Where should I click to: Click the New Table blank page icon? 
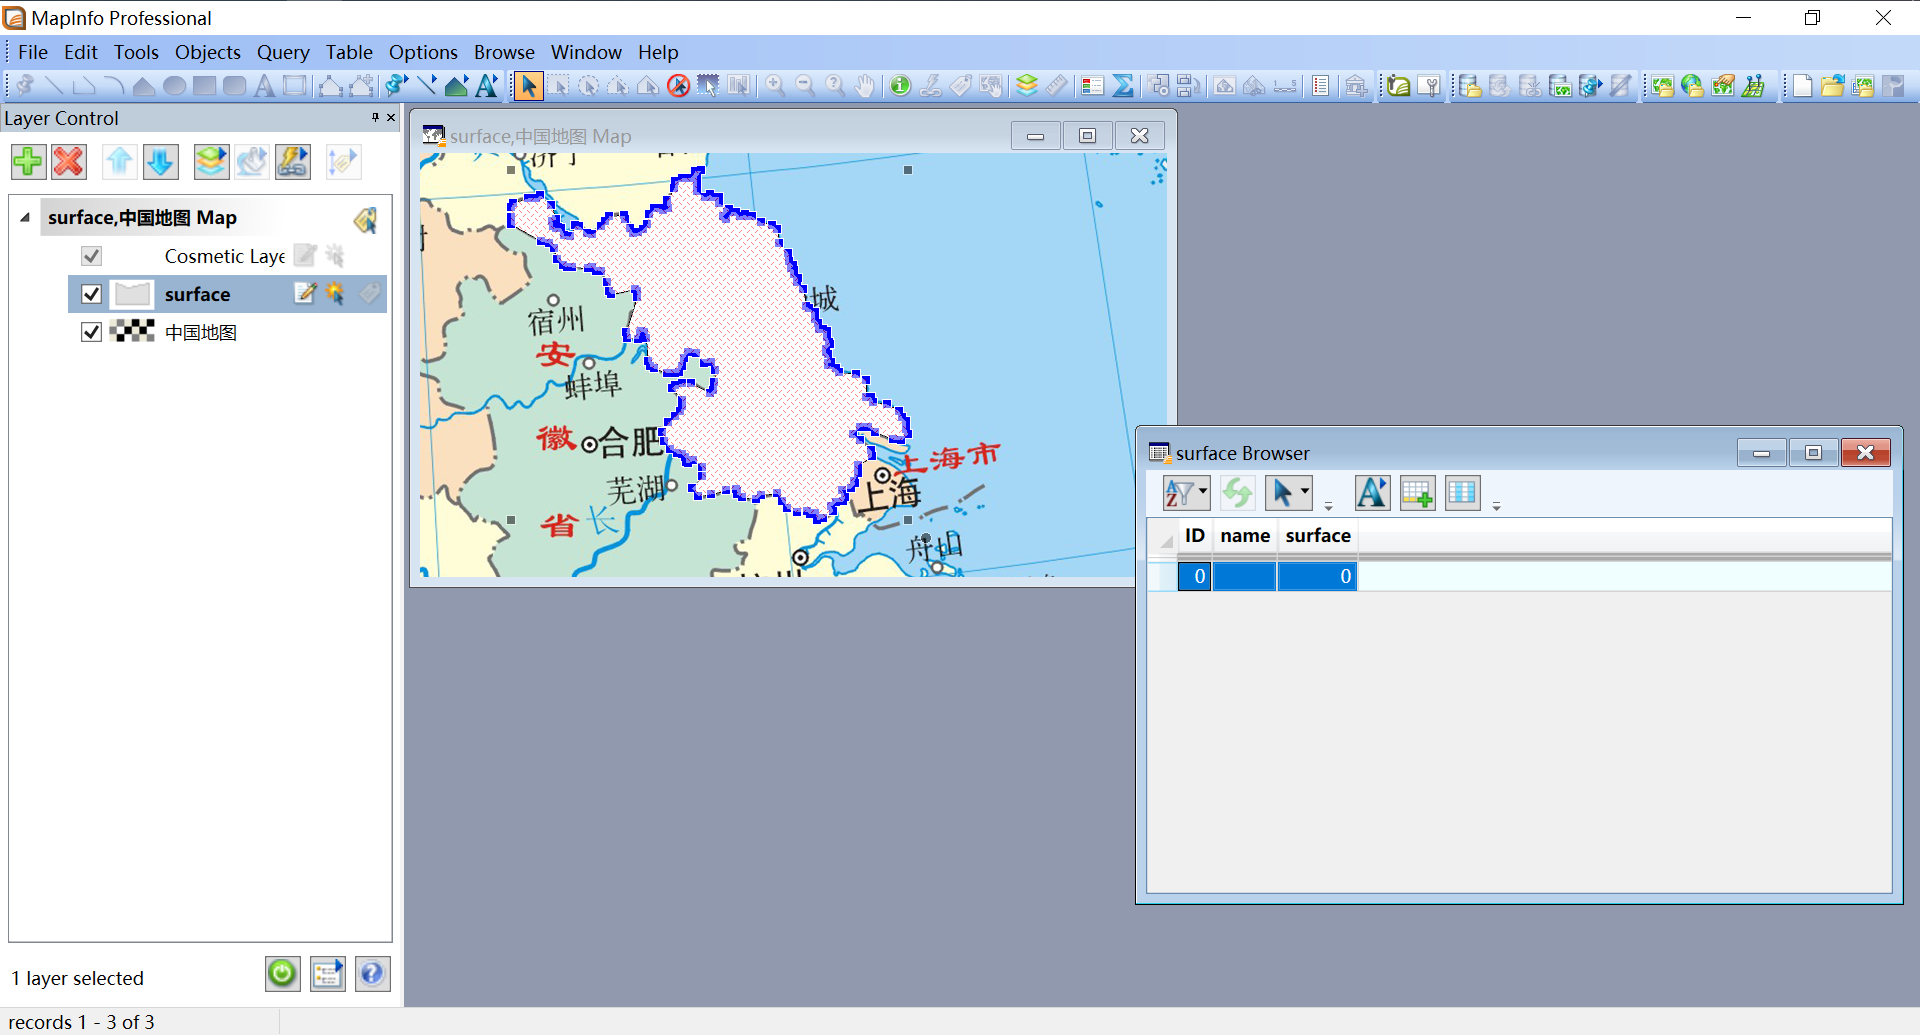(x=1802, y=86)
